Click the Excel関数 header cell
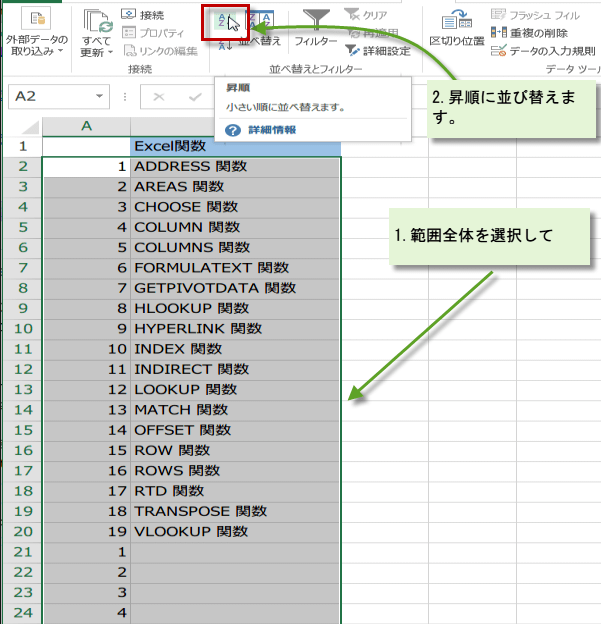This screenshot has height=624, width=601. click(235, 146)
